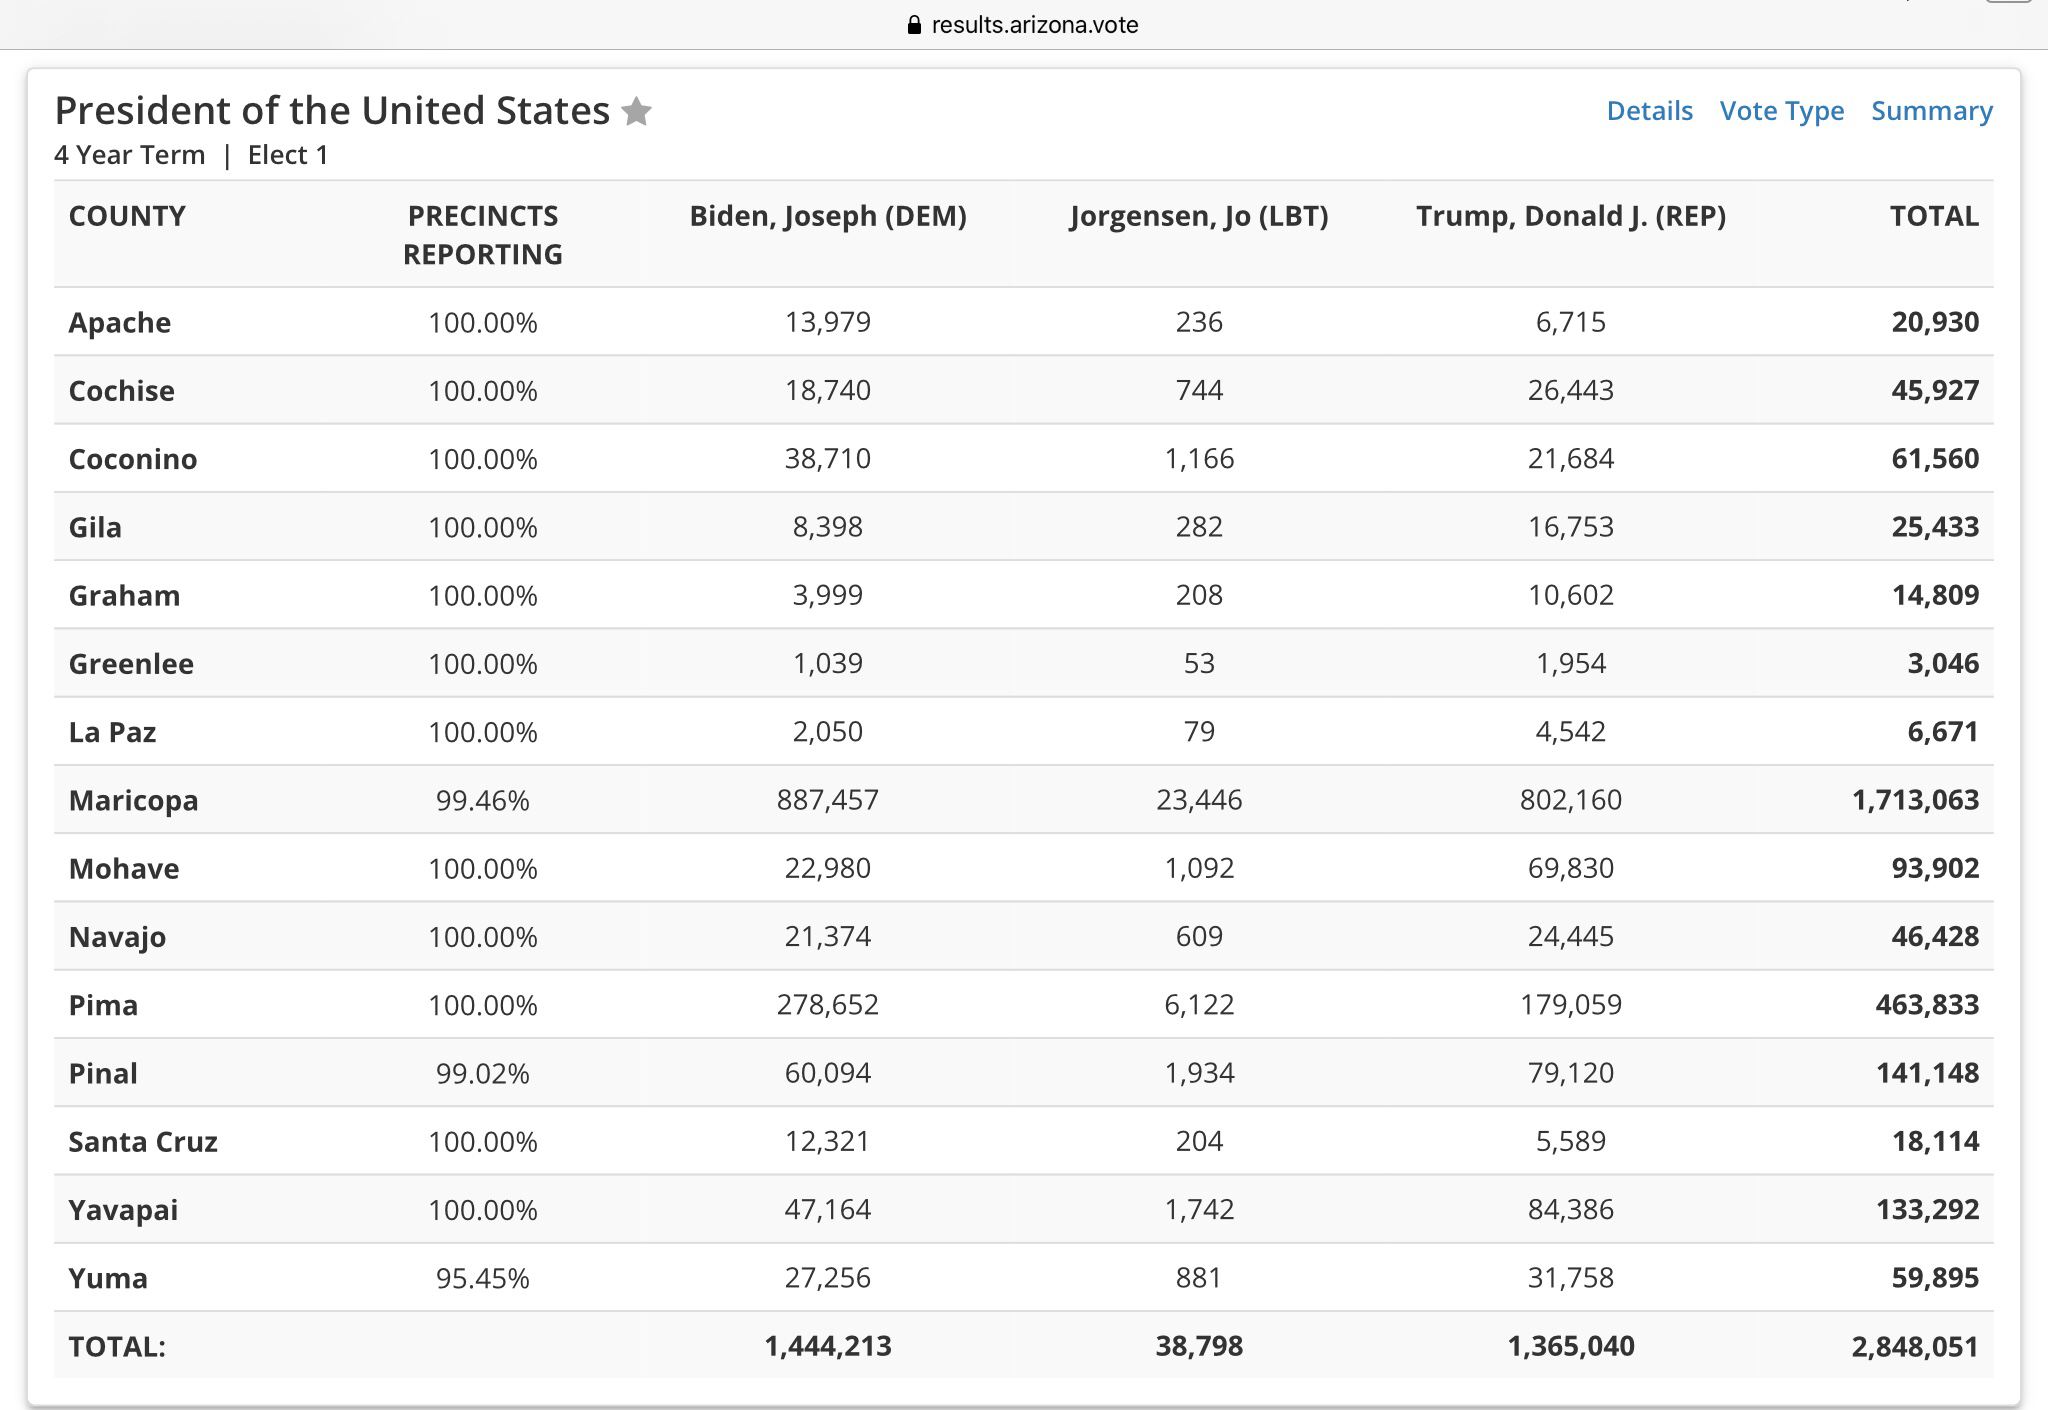
Task: Select the Trump, Donald J. (REP) header
Action: pyautogui.click(x=1570, y=217)
